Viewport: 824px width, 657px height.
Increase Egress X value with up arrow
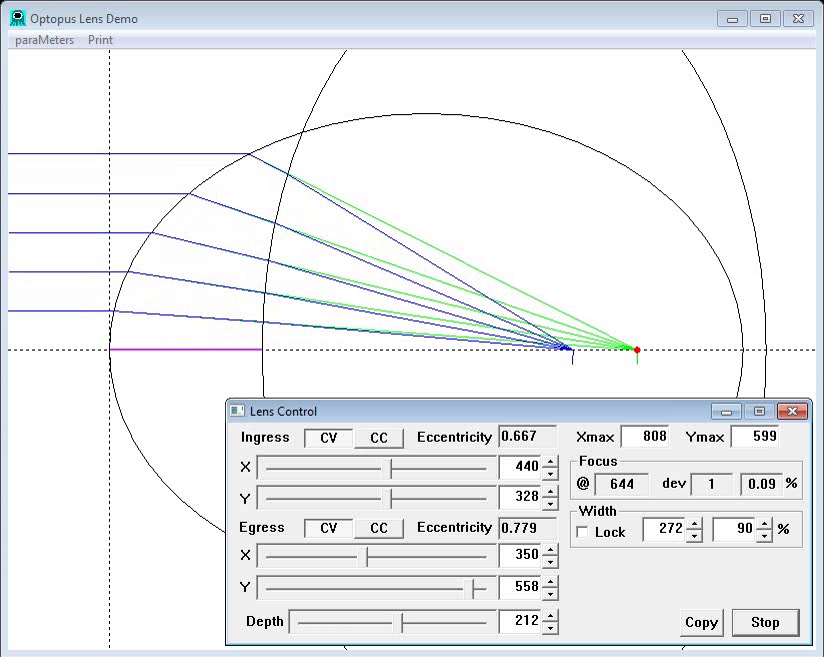coord(550,550)
